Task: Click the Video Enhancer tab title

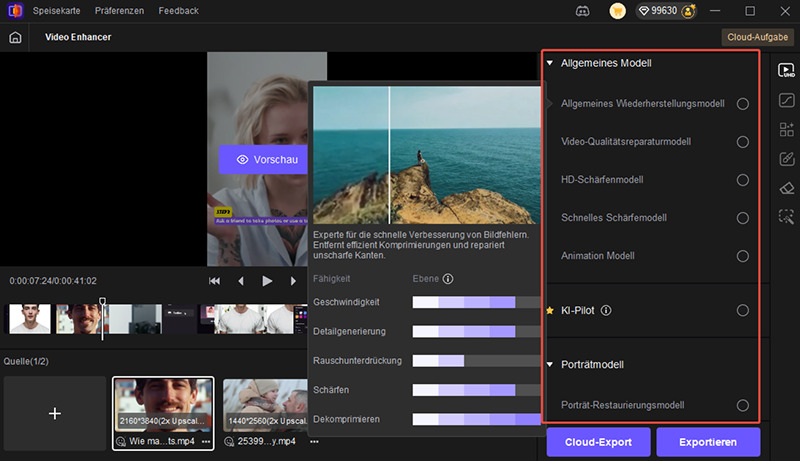Action: pos(78,37)
